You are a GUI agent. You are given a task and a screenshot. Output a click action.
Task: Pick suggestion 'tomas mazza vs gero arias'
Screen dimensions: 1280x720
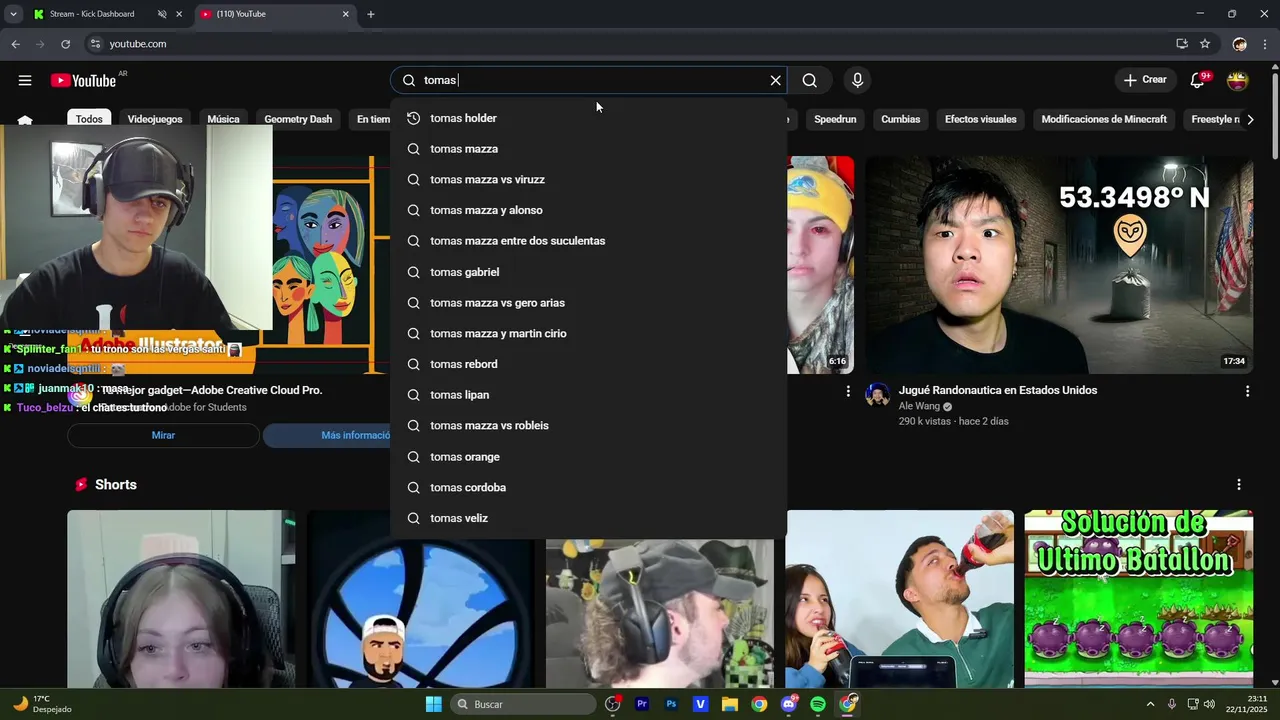(x=588, y=303)
